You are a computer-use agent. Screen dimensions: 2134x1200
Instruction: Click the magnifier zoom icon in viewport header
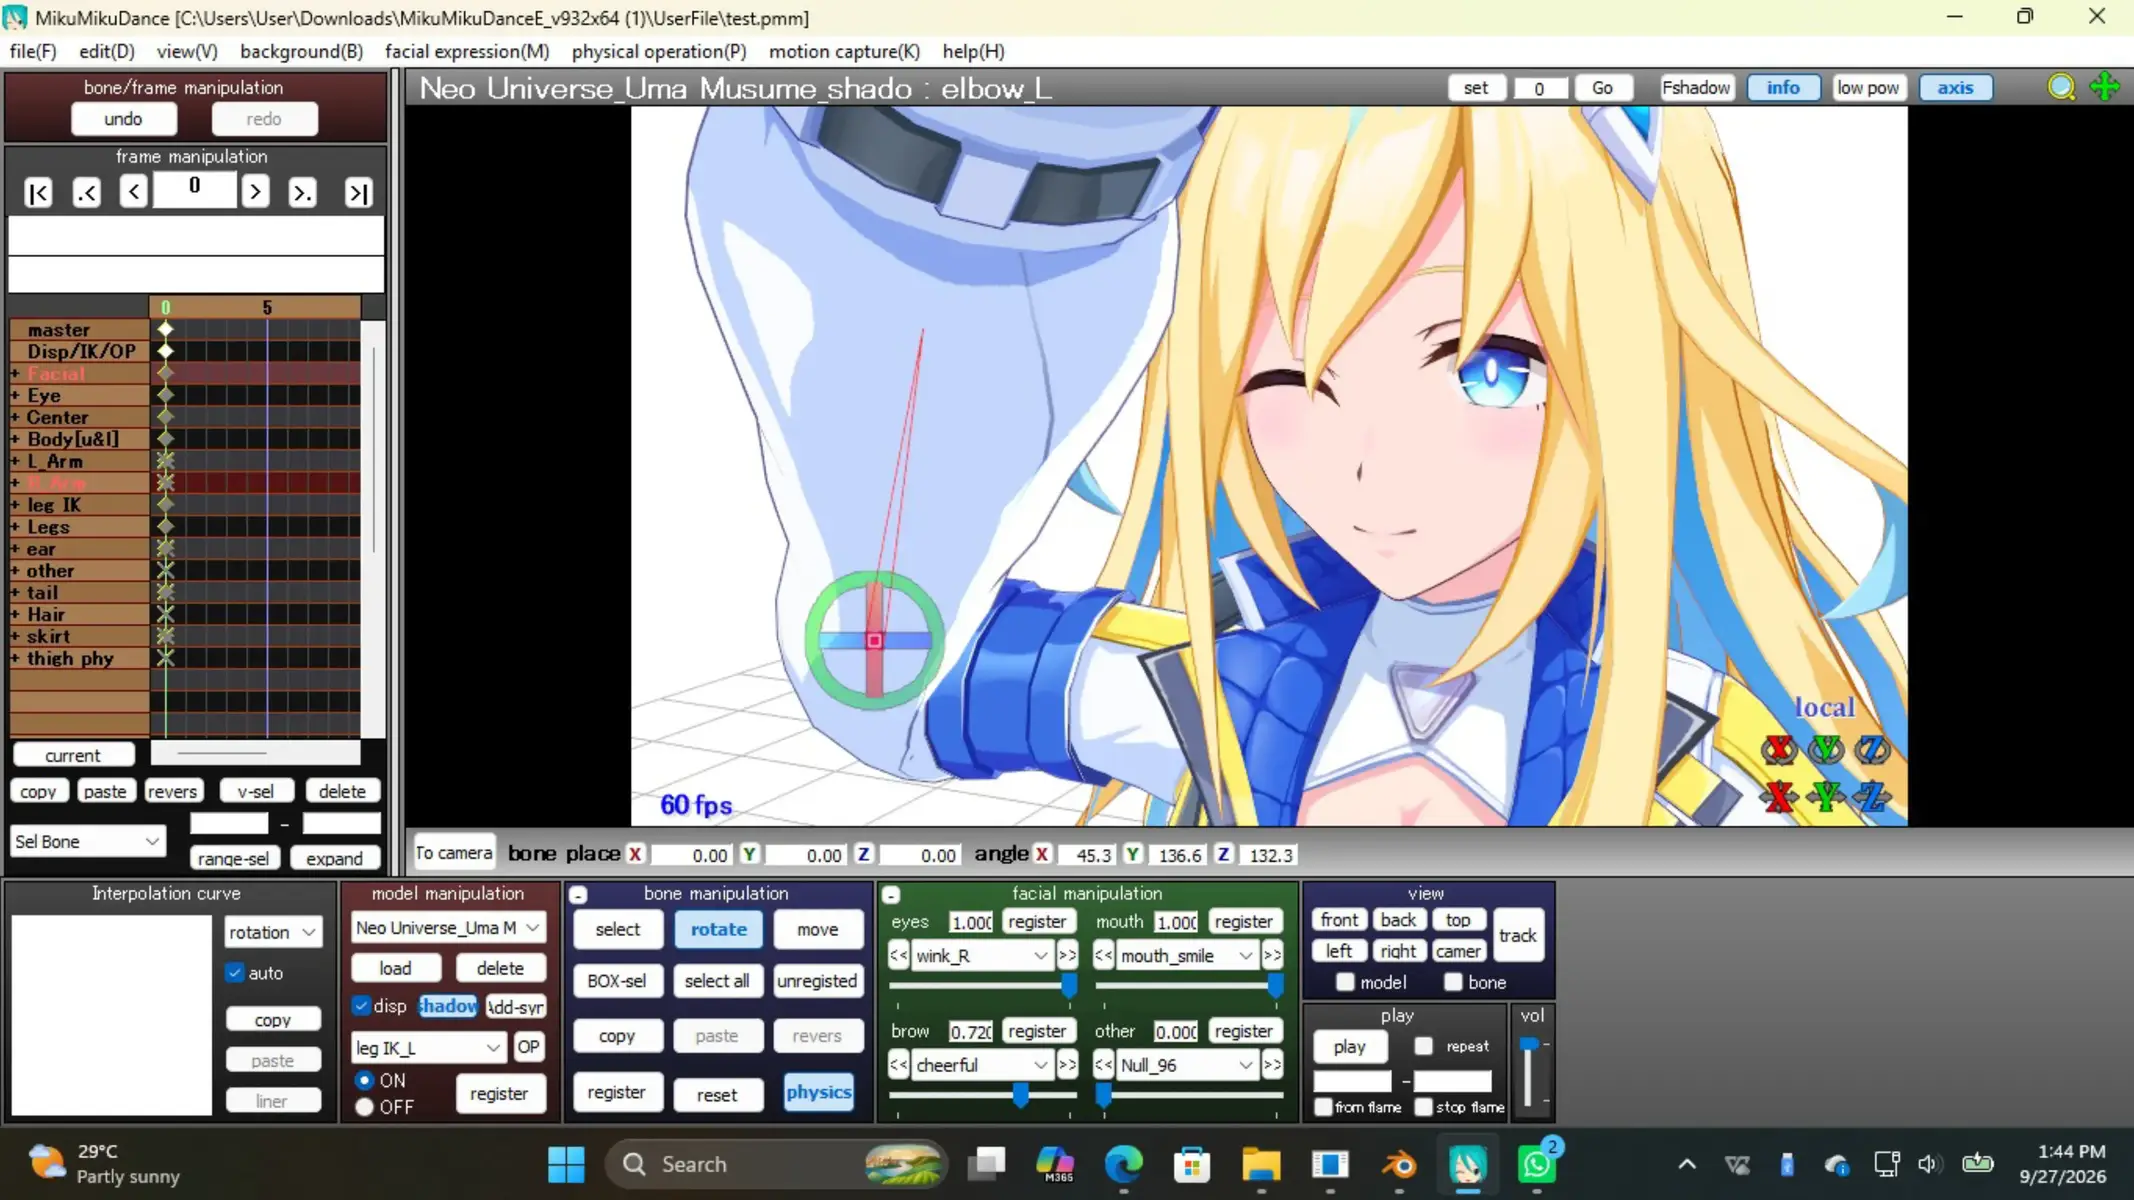2061,88
